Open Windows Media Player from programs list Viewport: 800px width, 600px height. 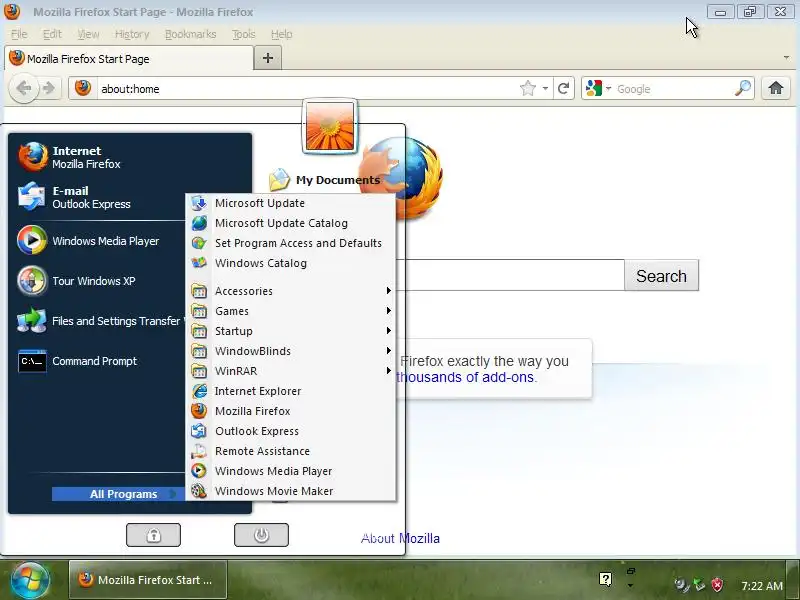click(x=291, y=471)
